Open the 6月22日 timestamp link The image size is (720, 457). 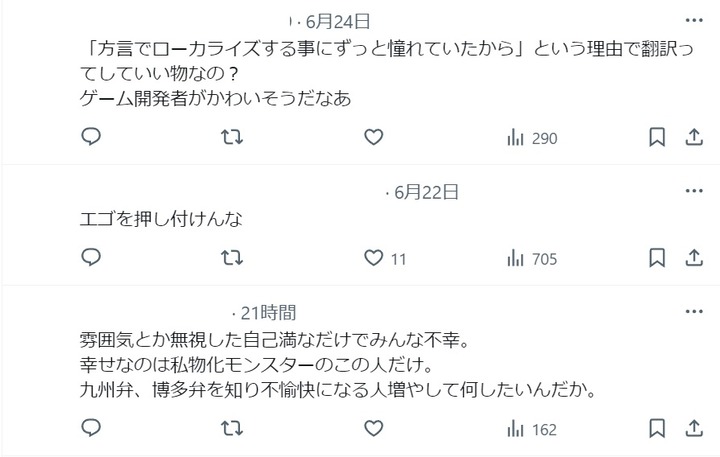[426, 192]
